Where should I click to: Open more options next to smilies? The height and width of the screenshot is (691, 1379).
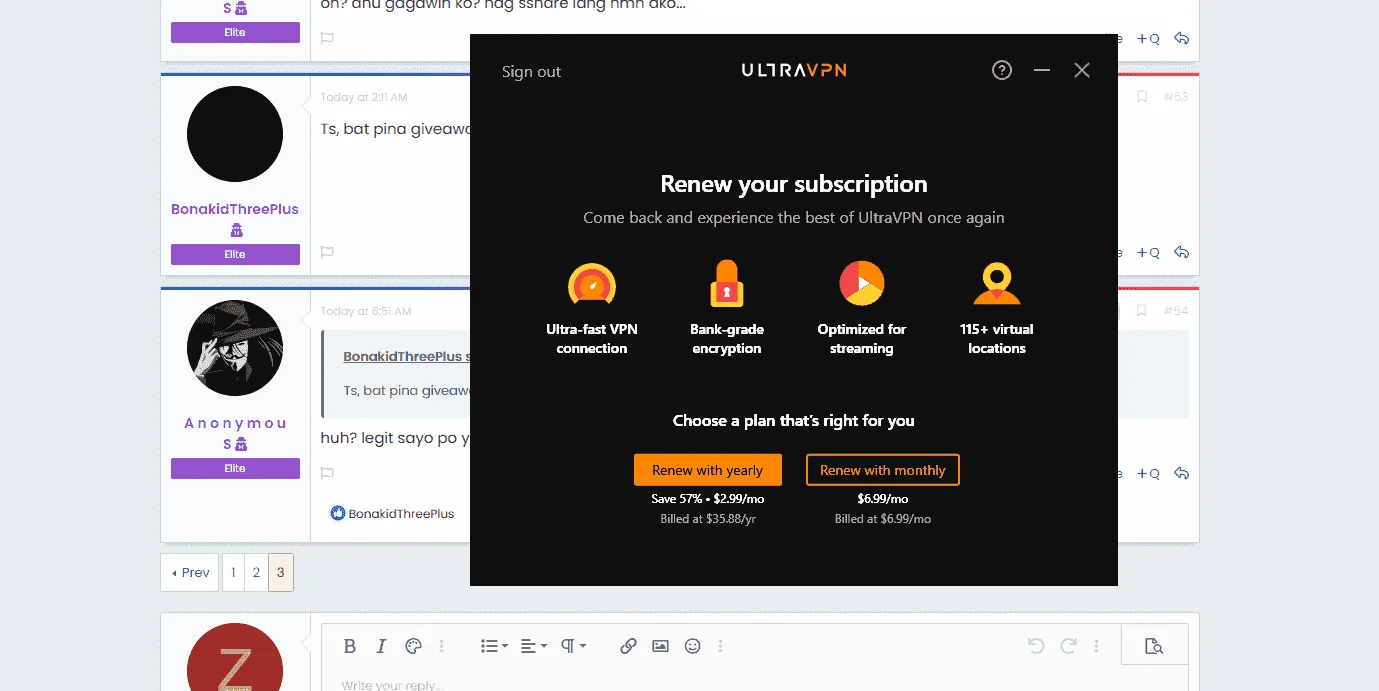pyautogui.click(x=721, y=646)
